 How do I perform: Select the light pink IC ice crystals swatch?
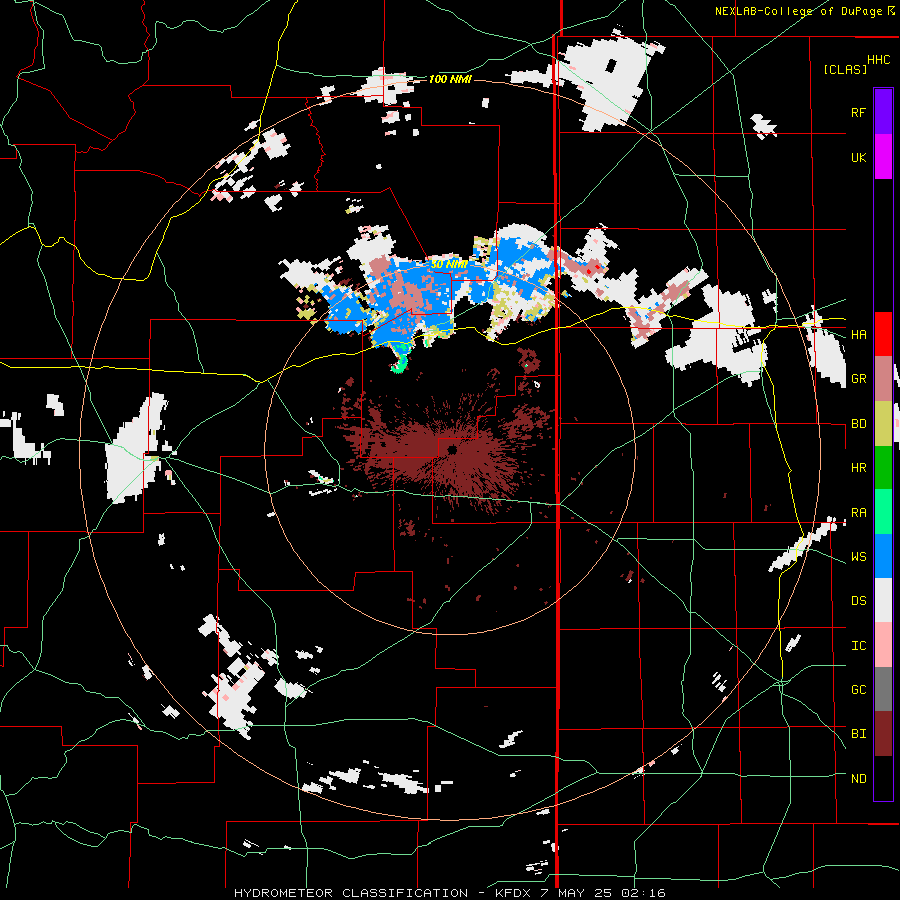coord(883,645)
